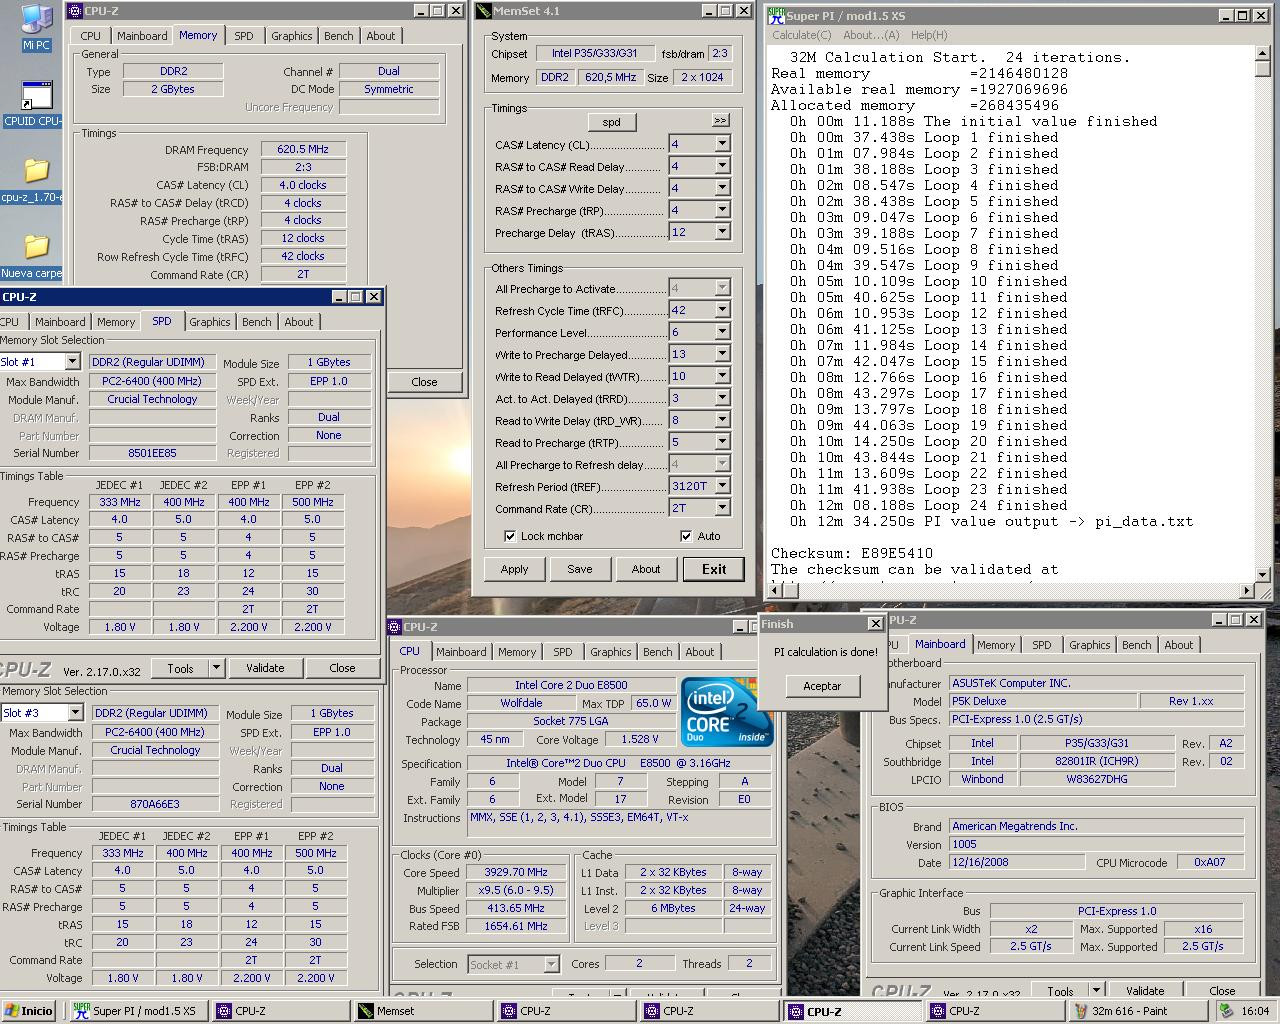Open the Slot #1 selector dropdown
Viewport: 1280px width, 1024px height.
tap(72, 362)
